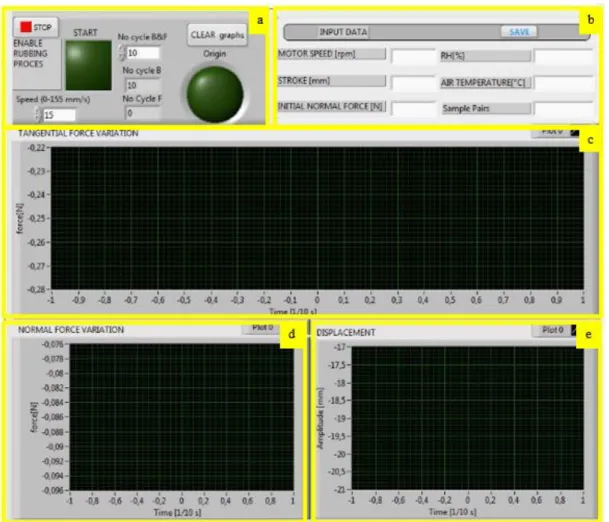Toggle the round Origin button

(215, 94)
